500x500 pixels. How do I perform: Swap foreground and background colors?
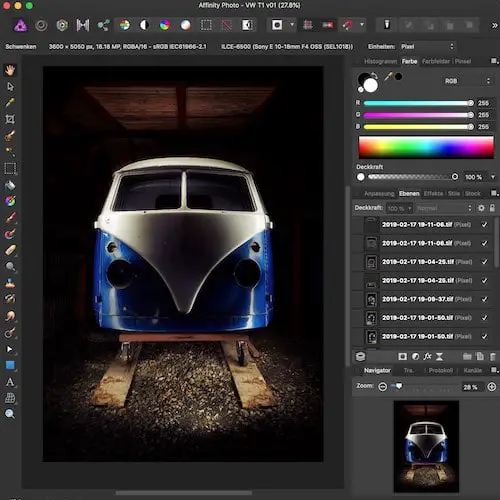(375, 75)
